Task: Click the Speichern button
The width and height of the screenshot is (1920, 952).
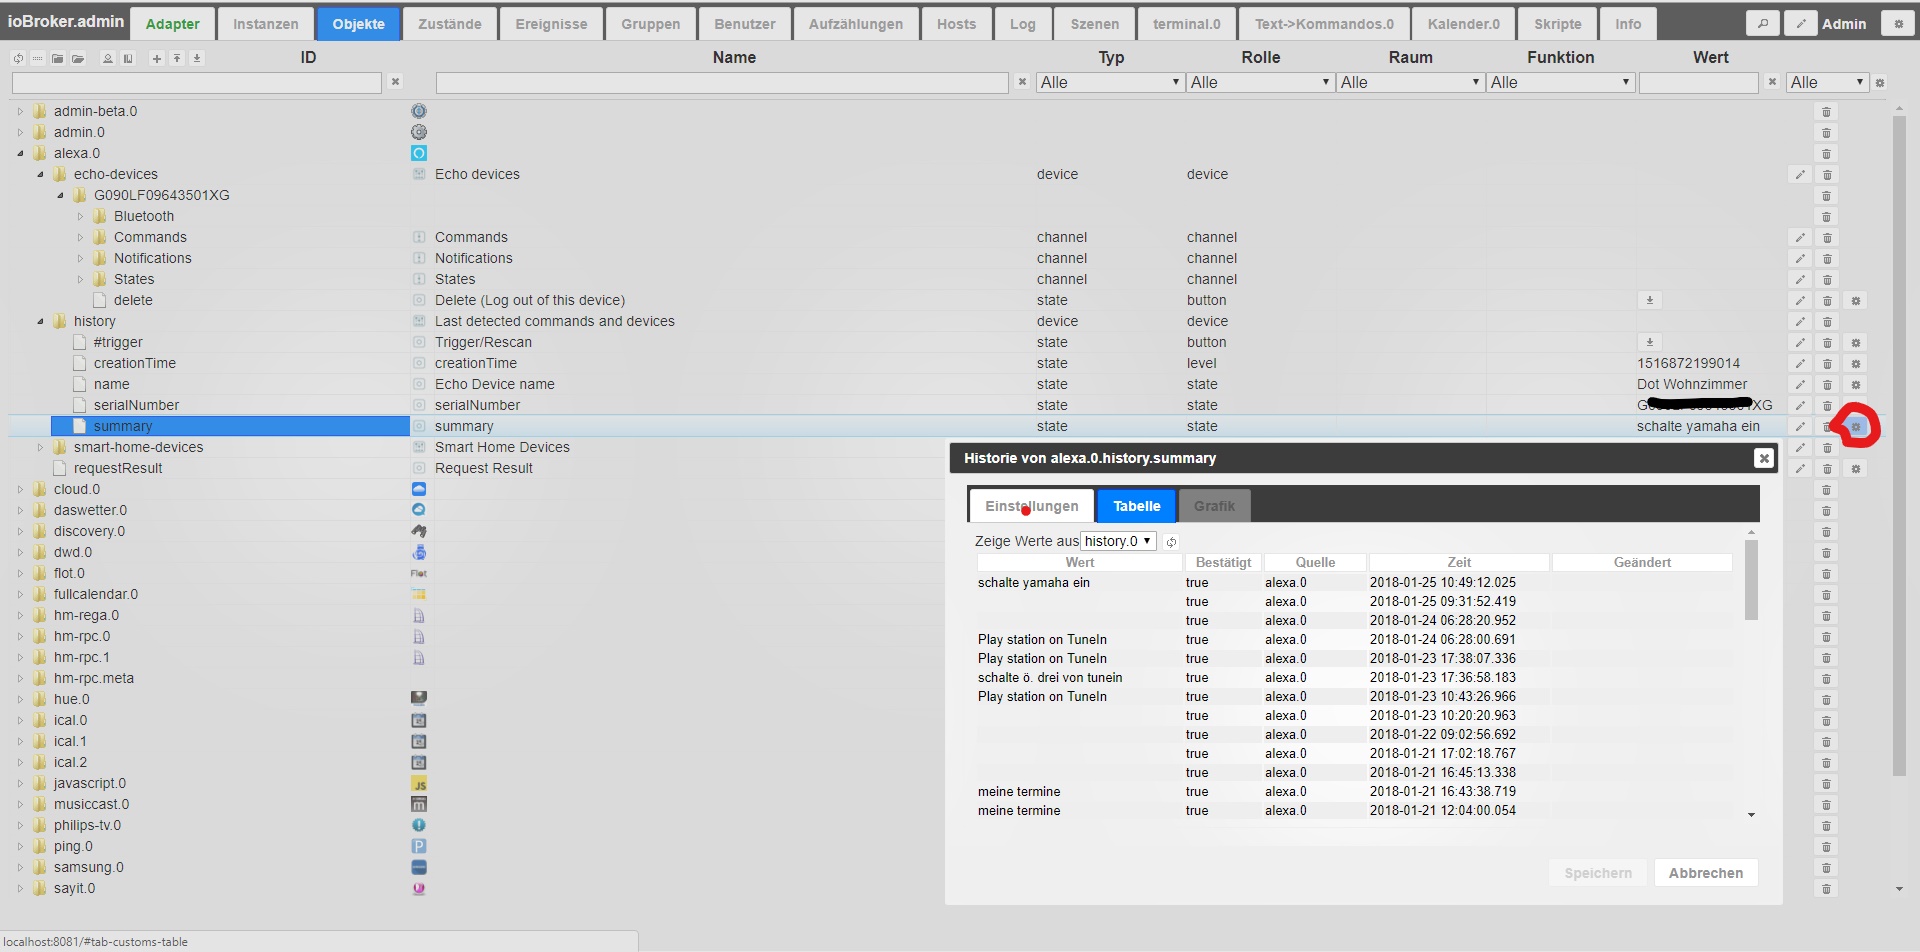Action: (1597, 873)
